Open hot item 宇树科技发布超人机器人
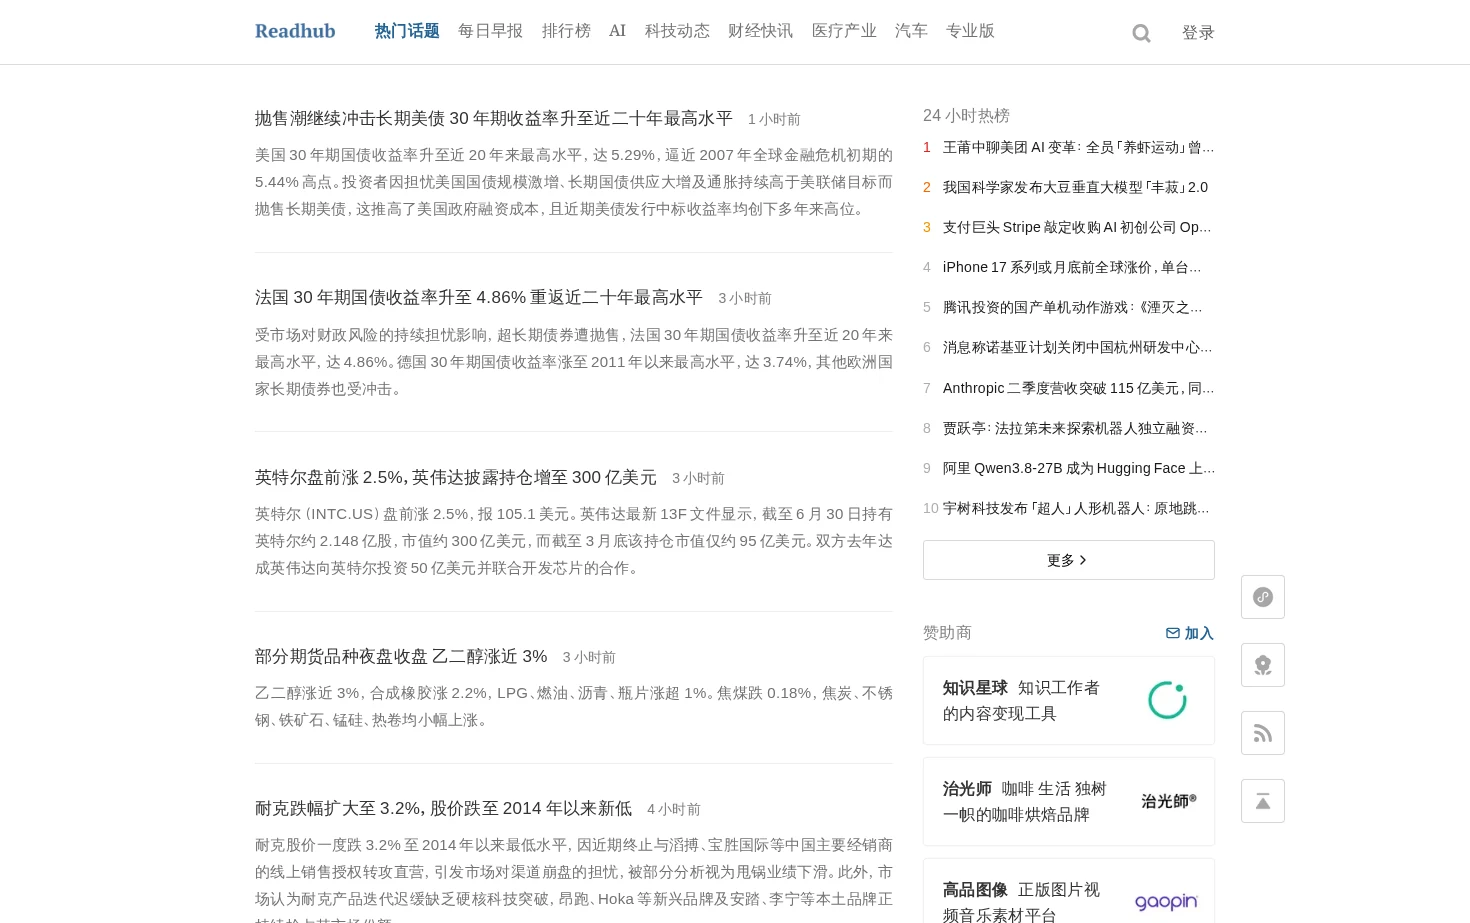 click(1076, 508)
